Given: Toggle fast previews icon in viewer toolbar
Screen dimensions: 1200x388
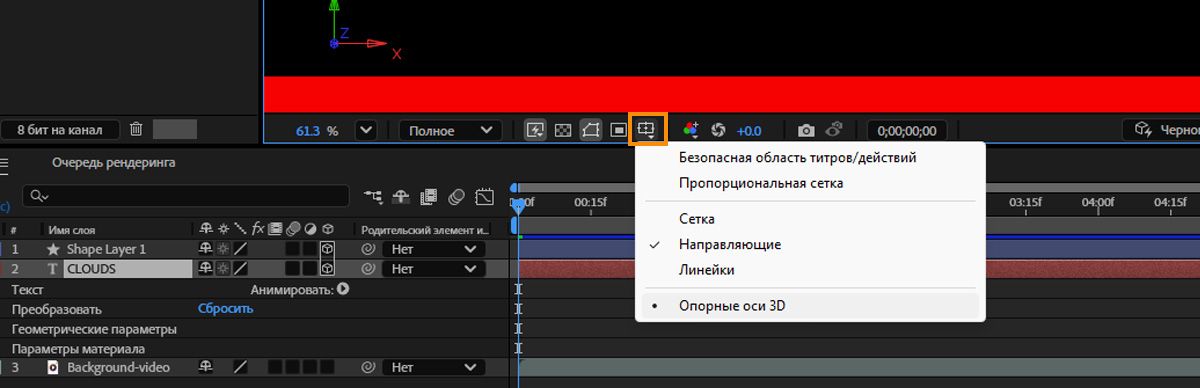Looking at the screenshot, I should click(x=536, y=130).
